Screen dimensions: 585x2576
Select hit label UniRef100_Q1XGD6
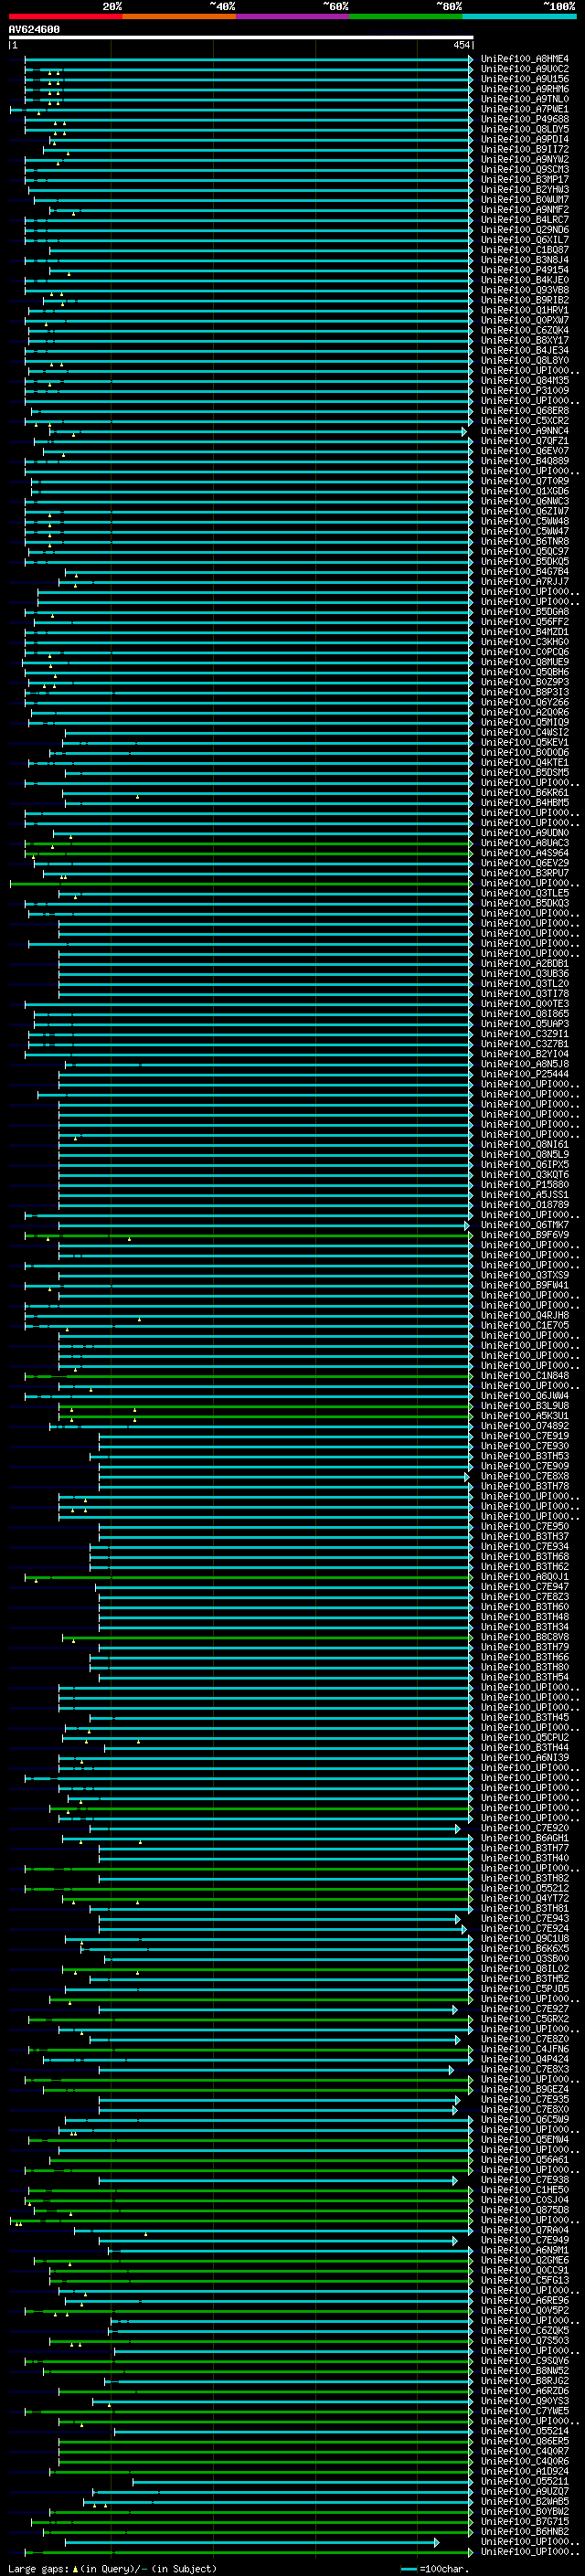point(525,491)
